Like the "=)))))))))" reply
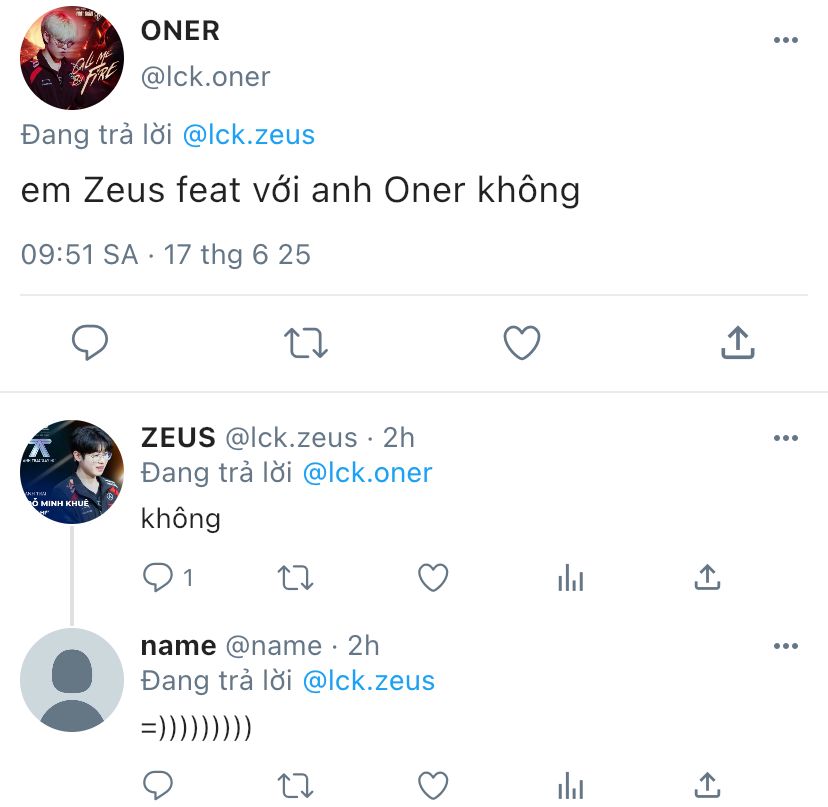This screenshot has height=807, width=828. pos(432,784)
